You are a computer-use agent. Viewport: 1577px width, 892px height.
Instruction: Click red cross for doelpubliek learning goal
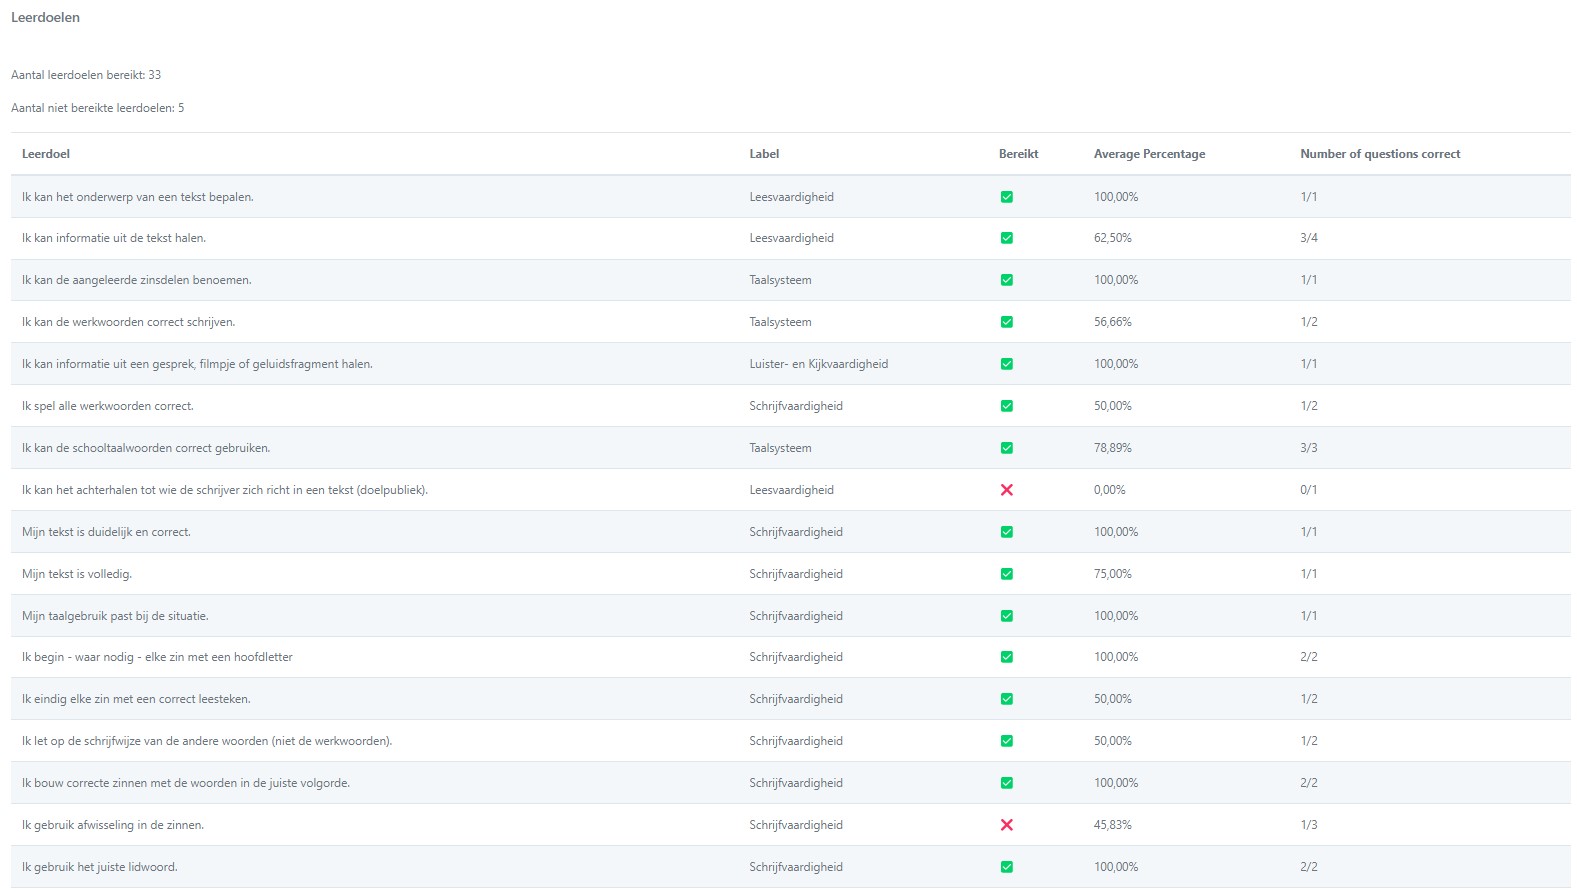click(x=1006, y=490)
